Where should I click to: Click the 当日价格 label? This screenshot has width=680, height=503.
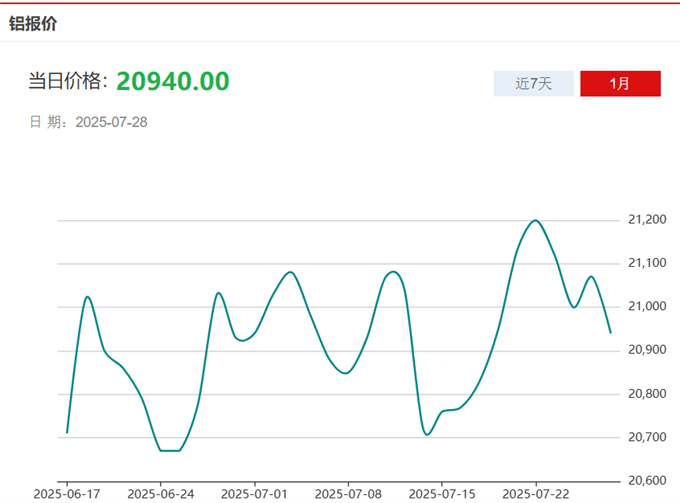pos(67,82)
